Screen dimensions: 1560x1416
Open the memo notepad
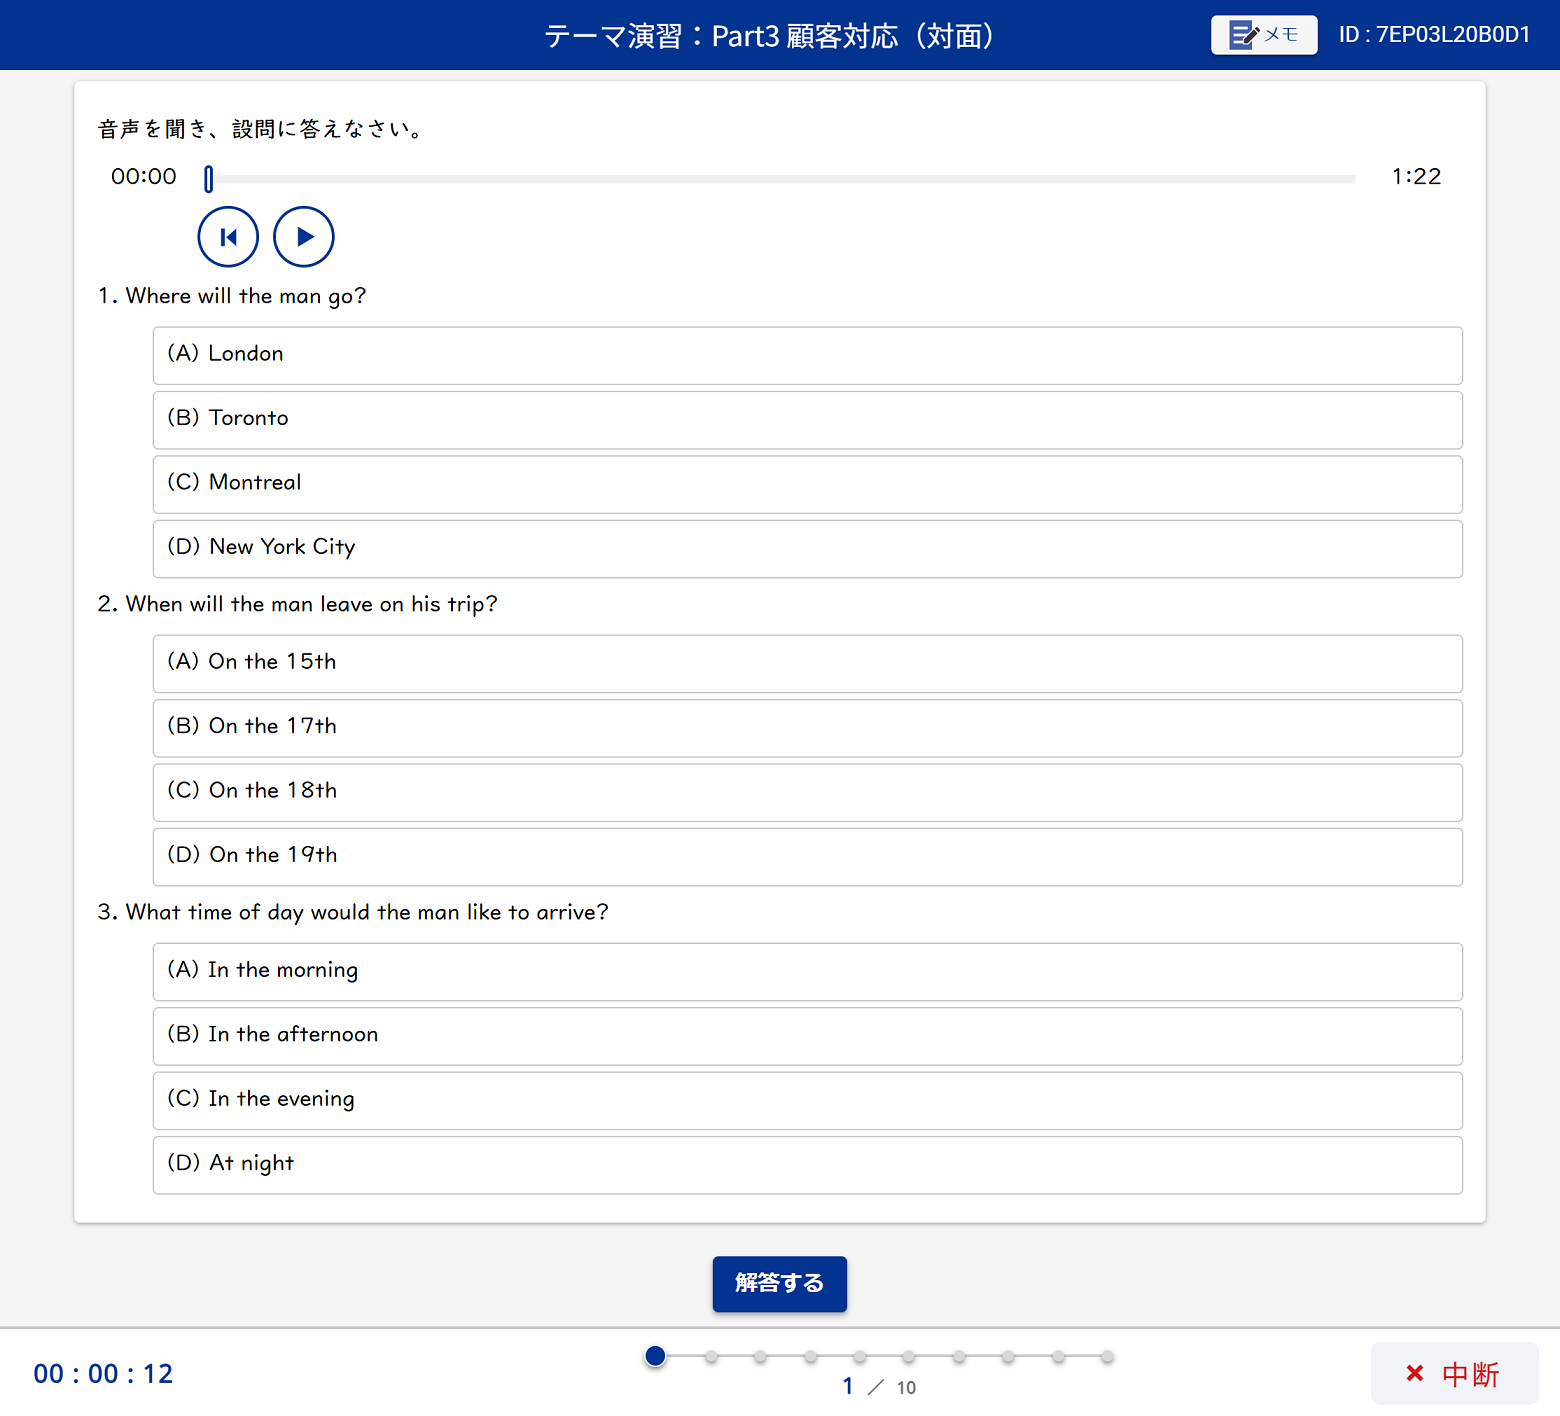click(x=1263, y=35)
